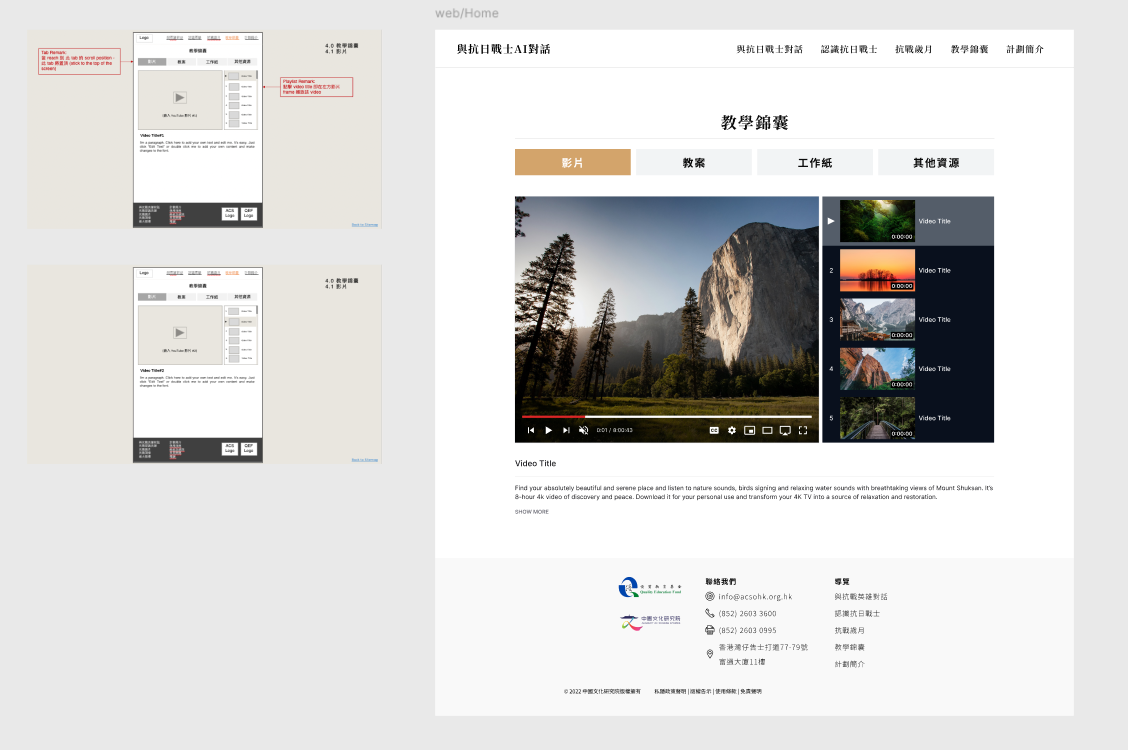Select playlist video 5 forest bridge thumbnail

[877, 418]
